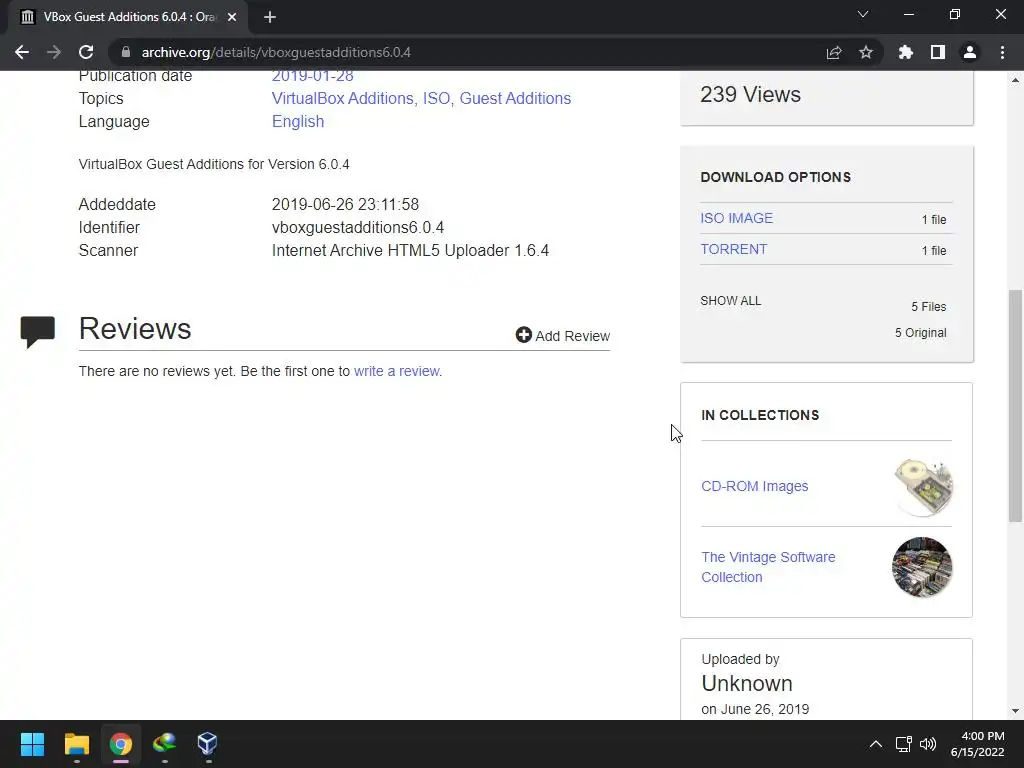Screen dimensions: 1024x768
Task: Open Internet Download Manager taskbar icon
Action: [x=165, y=744]
